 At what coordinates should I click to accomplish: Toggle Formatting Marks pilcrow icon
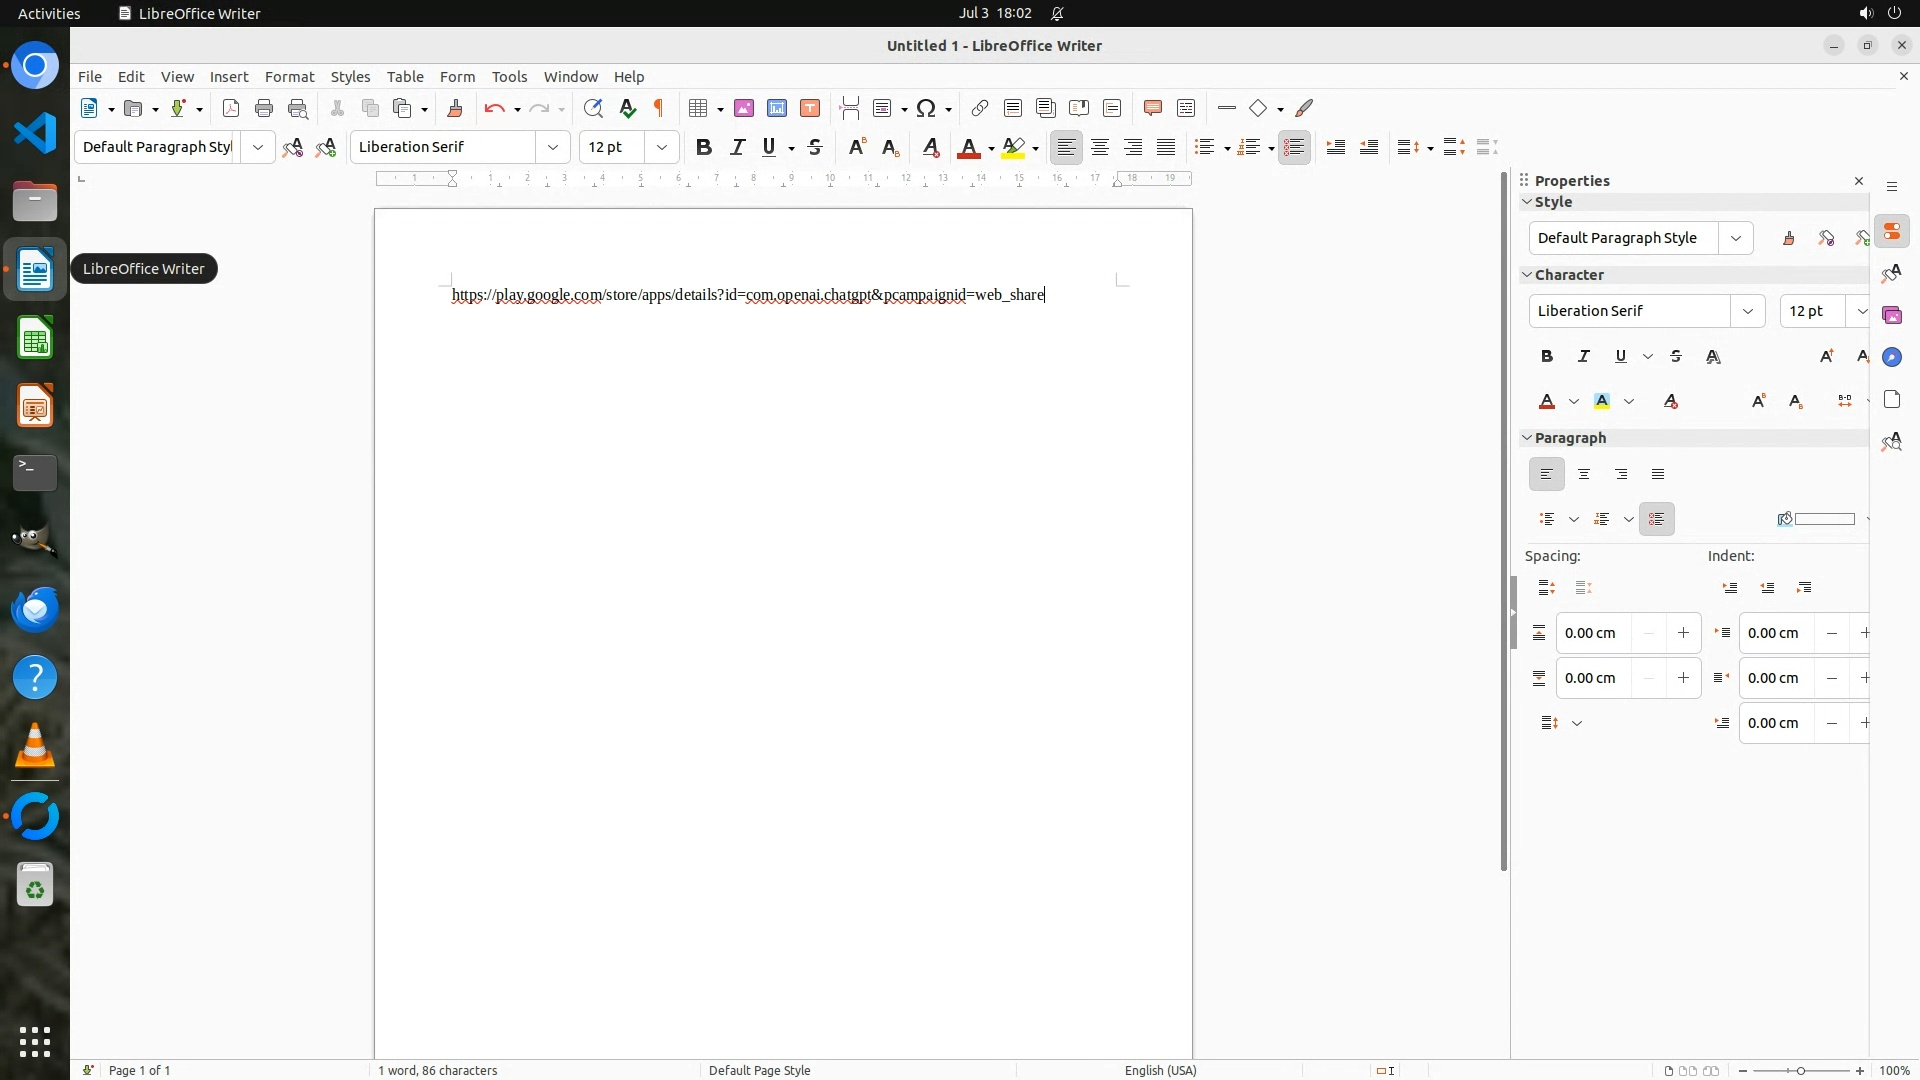tap(659, 109)
